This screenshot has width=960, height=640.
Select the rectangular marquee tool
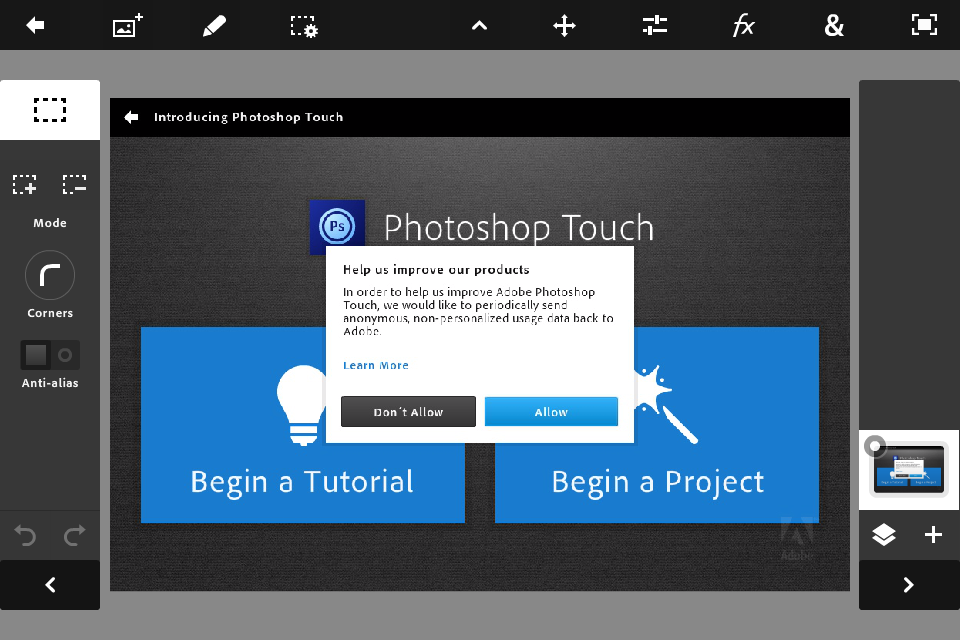pyautogui.click(x=50, y=110)
